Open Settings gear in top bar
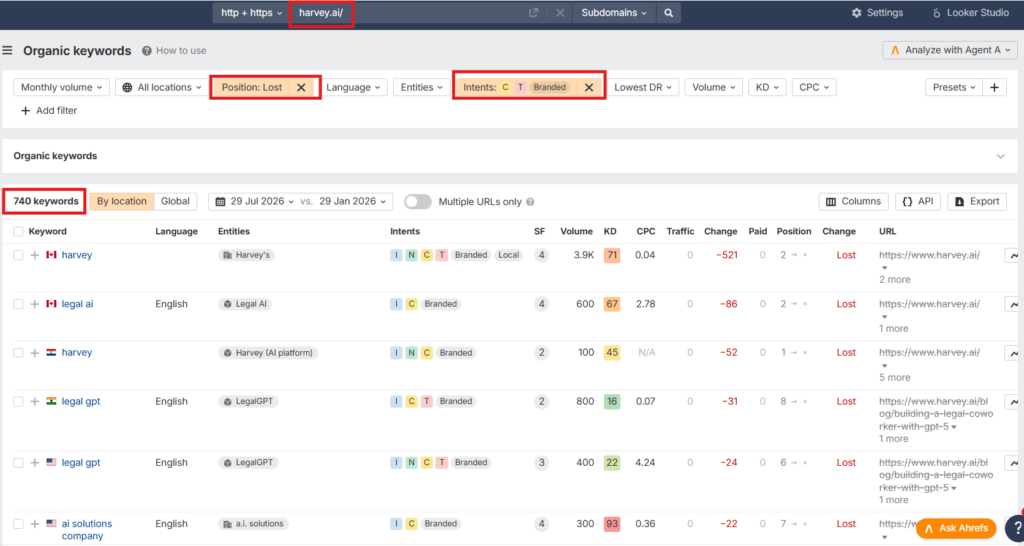This screenshot has height=546, width=1024. [877, 13]
